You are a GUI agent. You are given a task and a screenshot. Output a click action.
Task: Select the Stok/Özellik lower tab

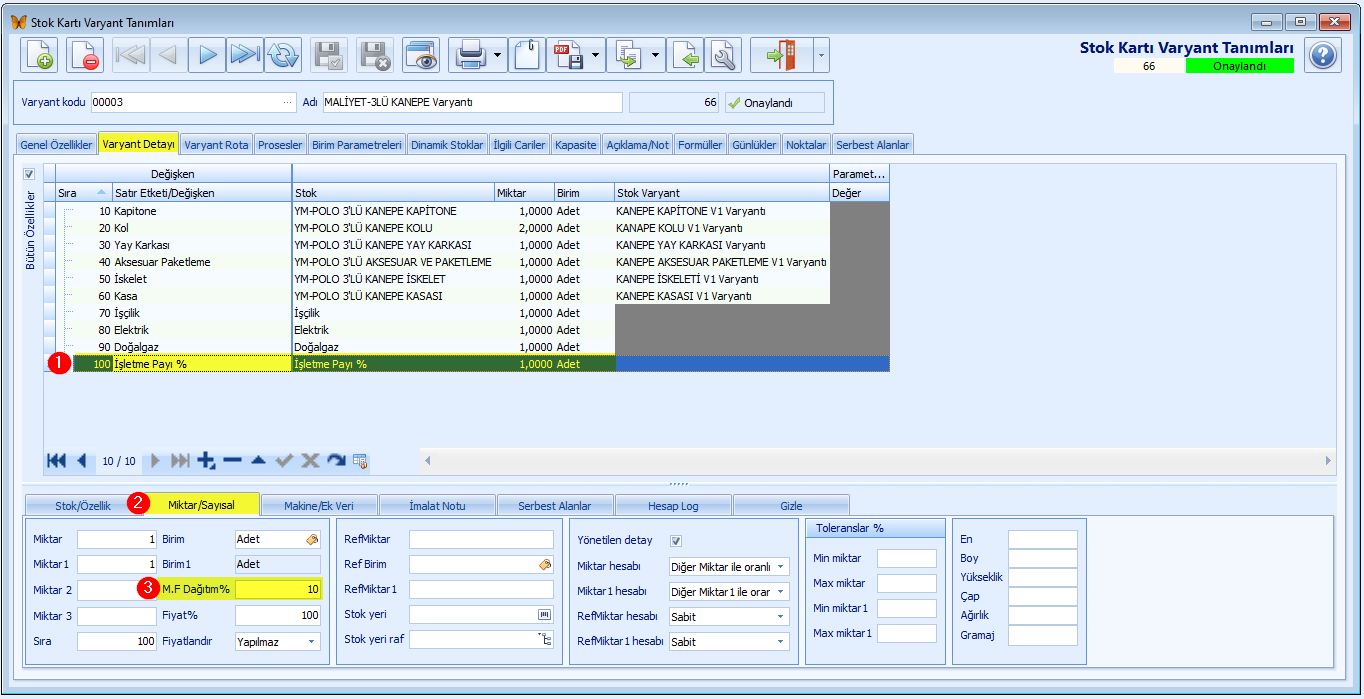pos(83,506)
